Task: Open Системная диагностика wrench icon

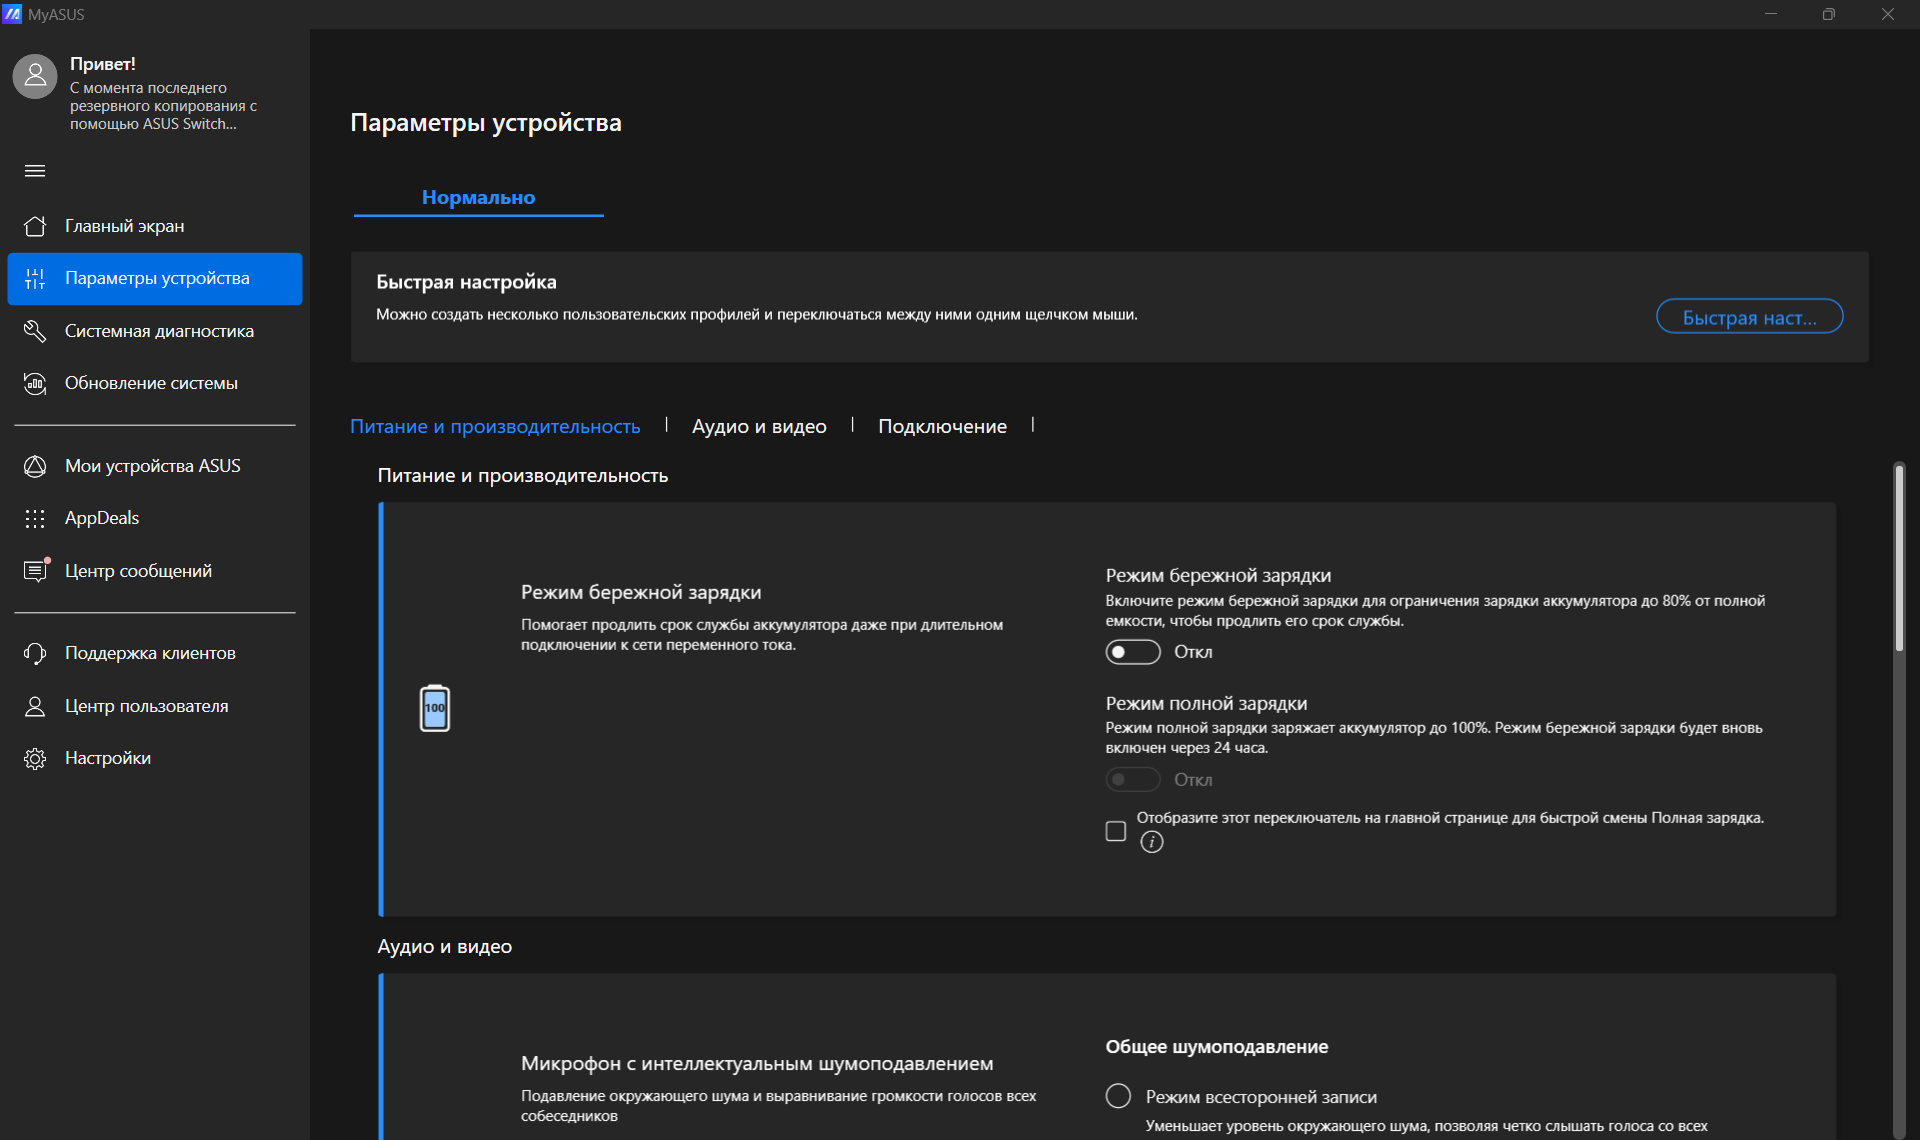Action: pyautogui.click(x=35, y=331)
